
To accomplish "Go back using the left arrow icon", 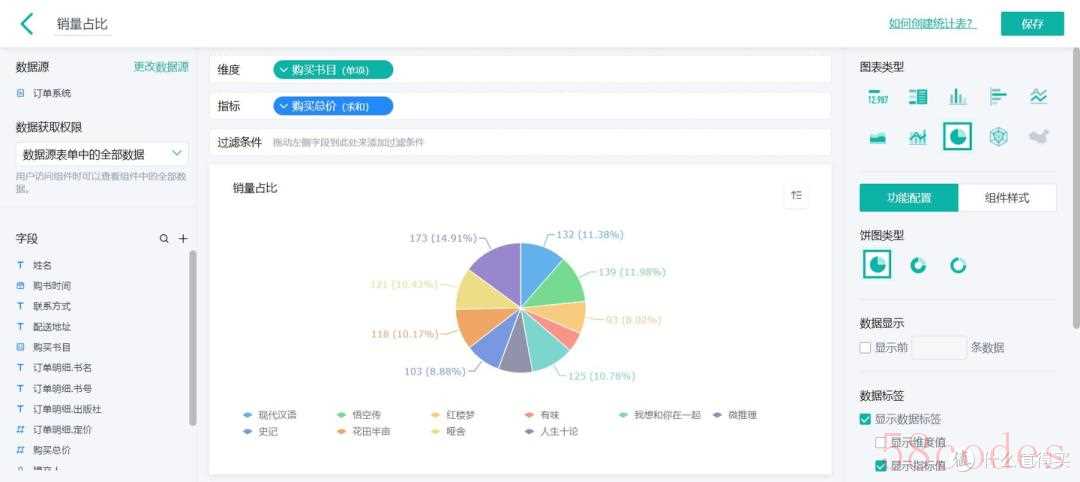I will [x=27, y=24].
